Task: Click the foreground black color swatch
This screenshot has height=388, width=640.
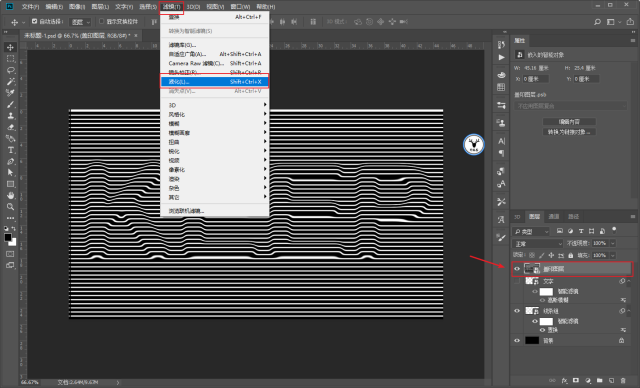Action: [8, 237]
